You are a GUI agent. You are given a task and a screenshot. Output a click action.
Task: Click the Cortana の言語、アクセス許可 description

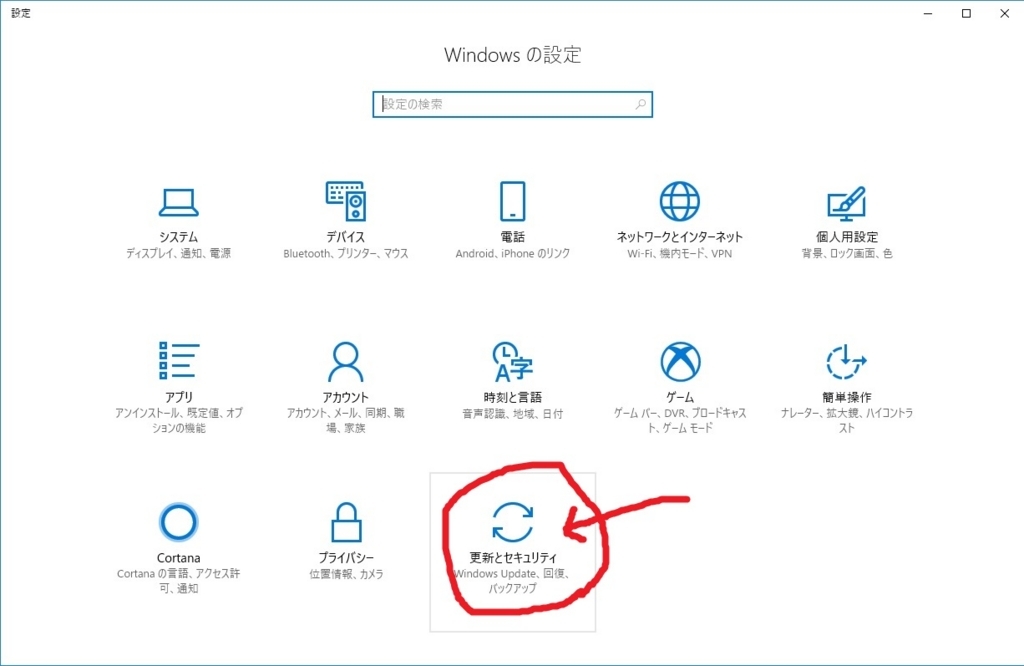[178, 581]
